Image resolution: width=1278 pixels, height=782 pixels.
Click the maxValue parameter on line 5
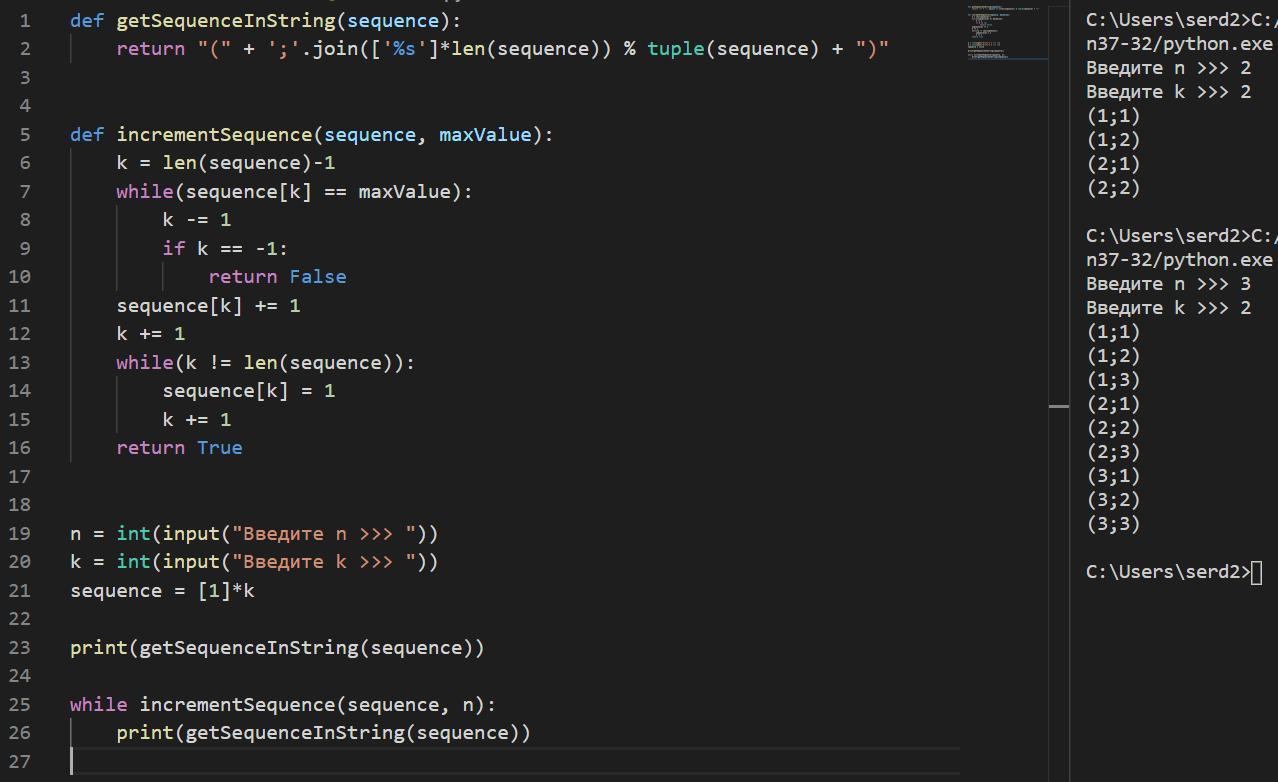(x=485, y=134)
